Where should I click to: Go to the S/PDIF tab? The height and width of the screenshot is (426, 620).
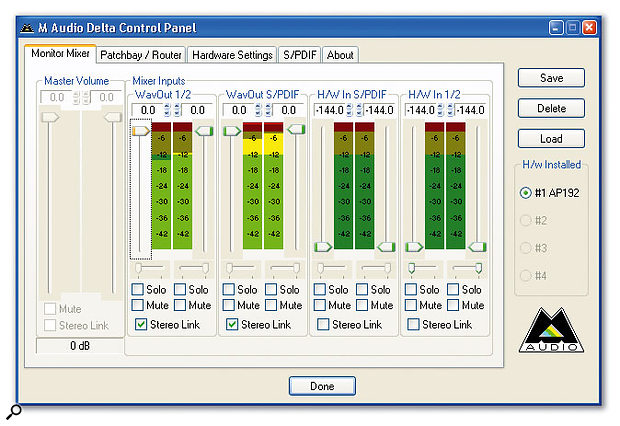300,55
